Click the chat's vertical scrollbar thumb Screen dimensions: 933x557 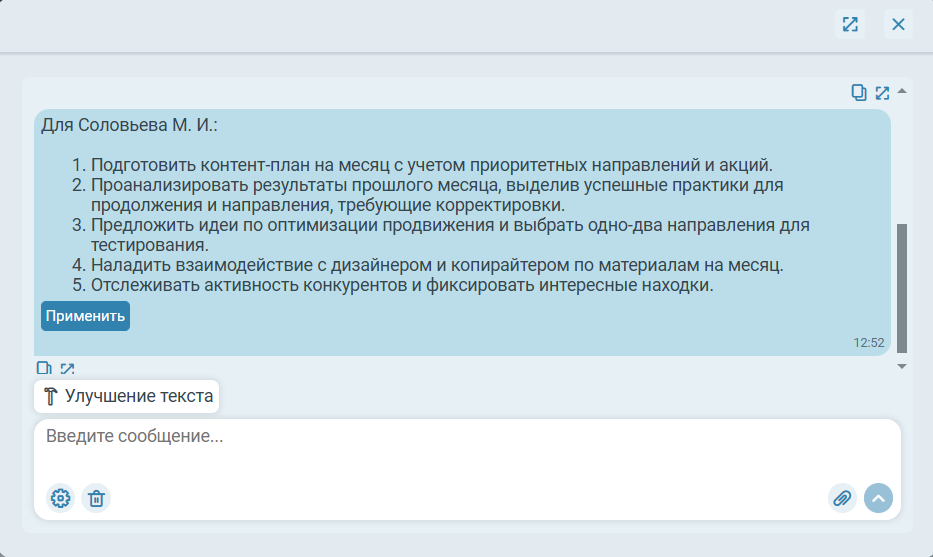pyautogui.click(x=902, y=288)
